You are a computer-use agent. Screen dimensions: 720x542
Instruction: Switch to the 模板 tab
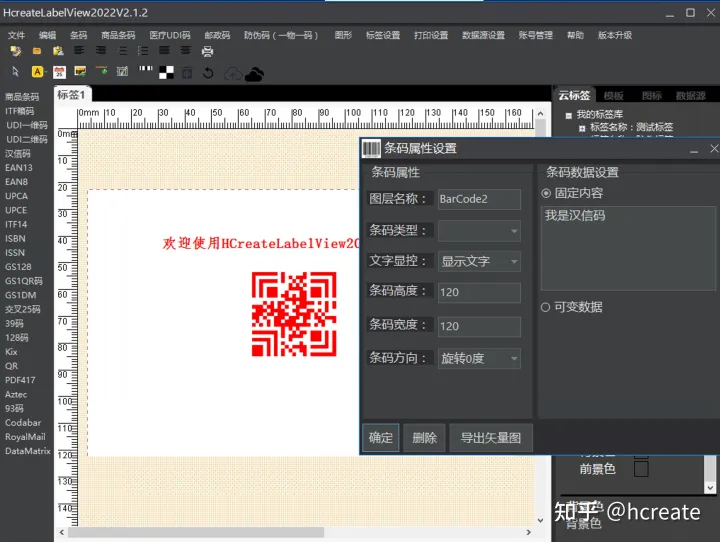[x=613, y=96]
